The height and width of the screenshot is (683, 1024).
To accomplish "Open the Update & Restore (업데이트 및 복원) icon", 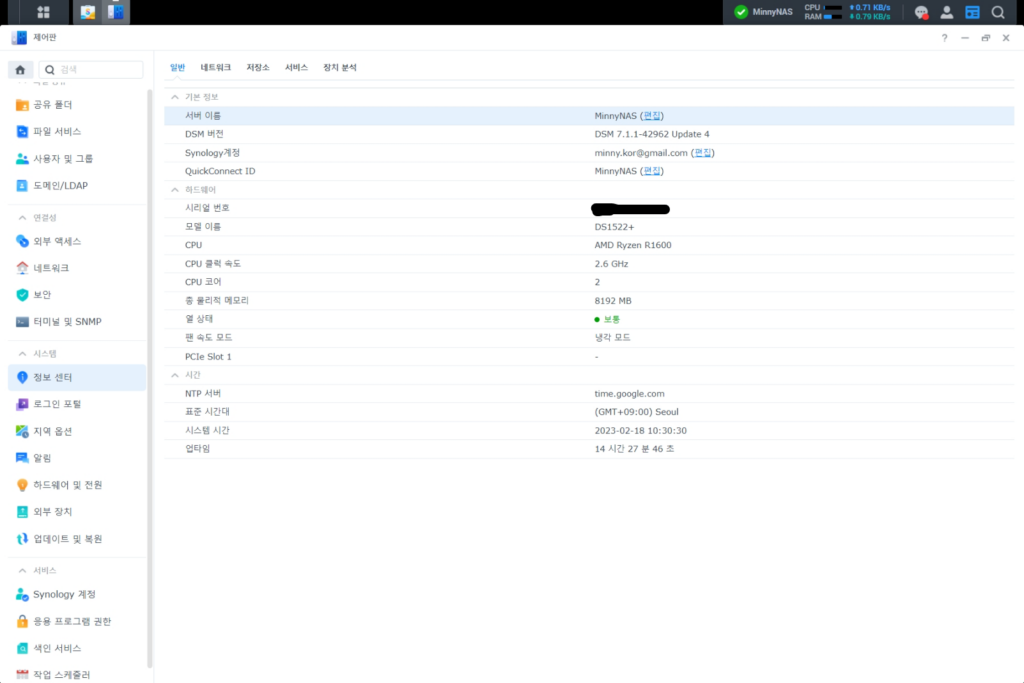I will [x=22, y=539].
